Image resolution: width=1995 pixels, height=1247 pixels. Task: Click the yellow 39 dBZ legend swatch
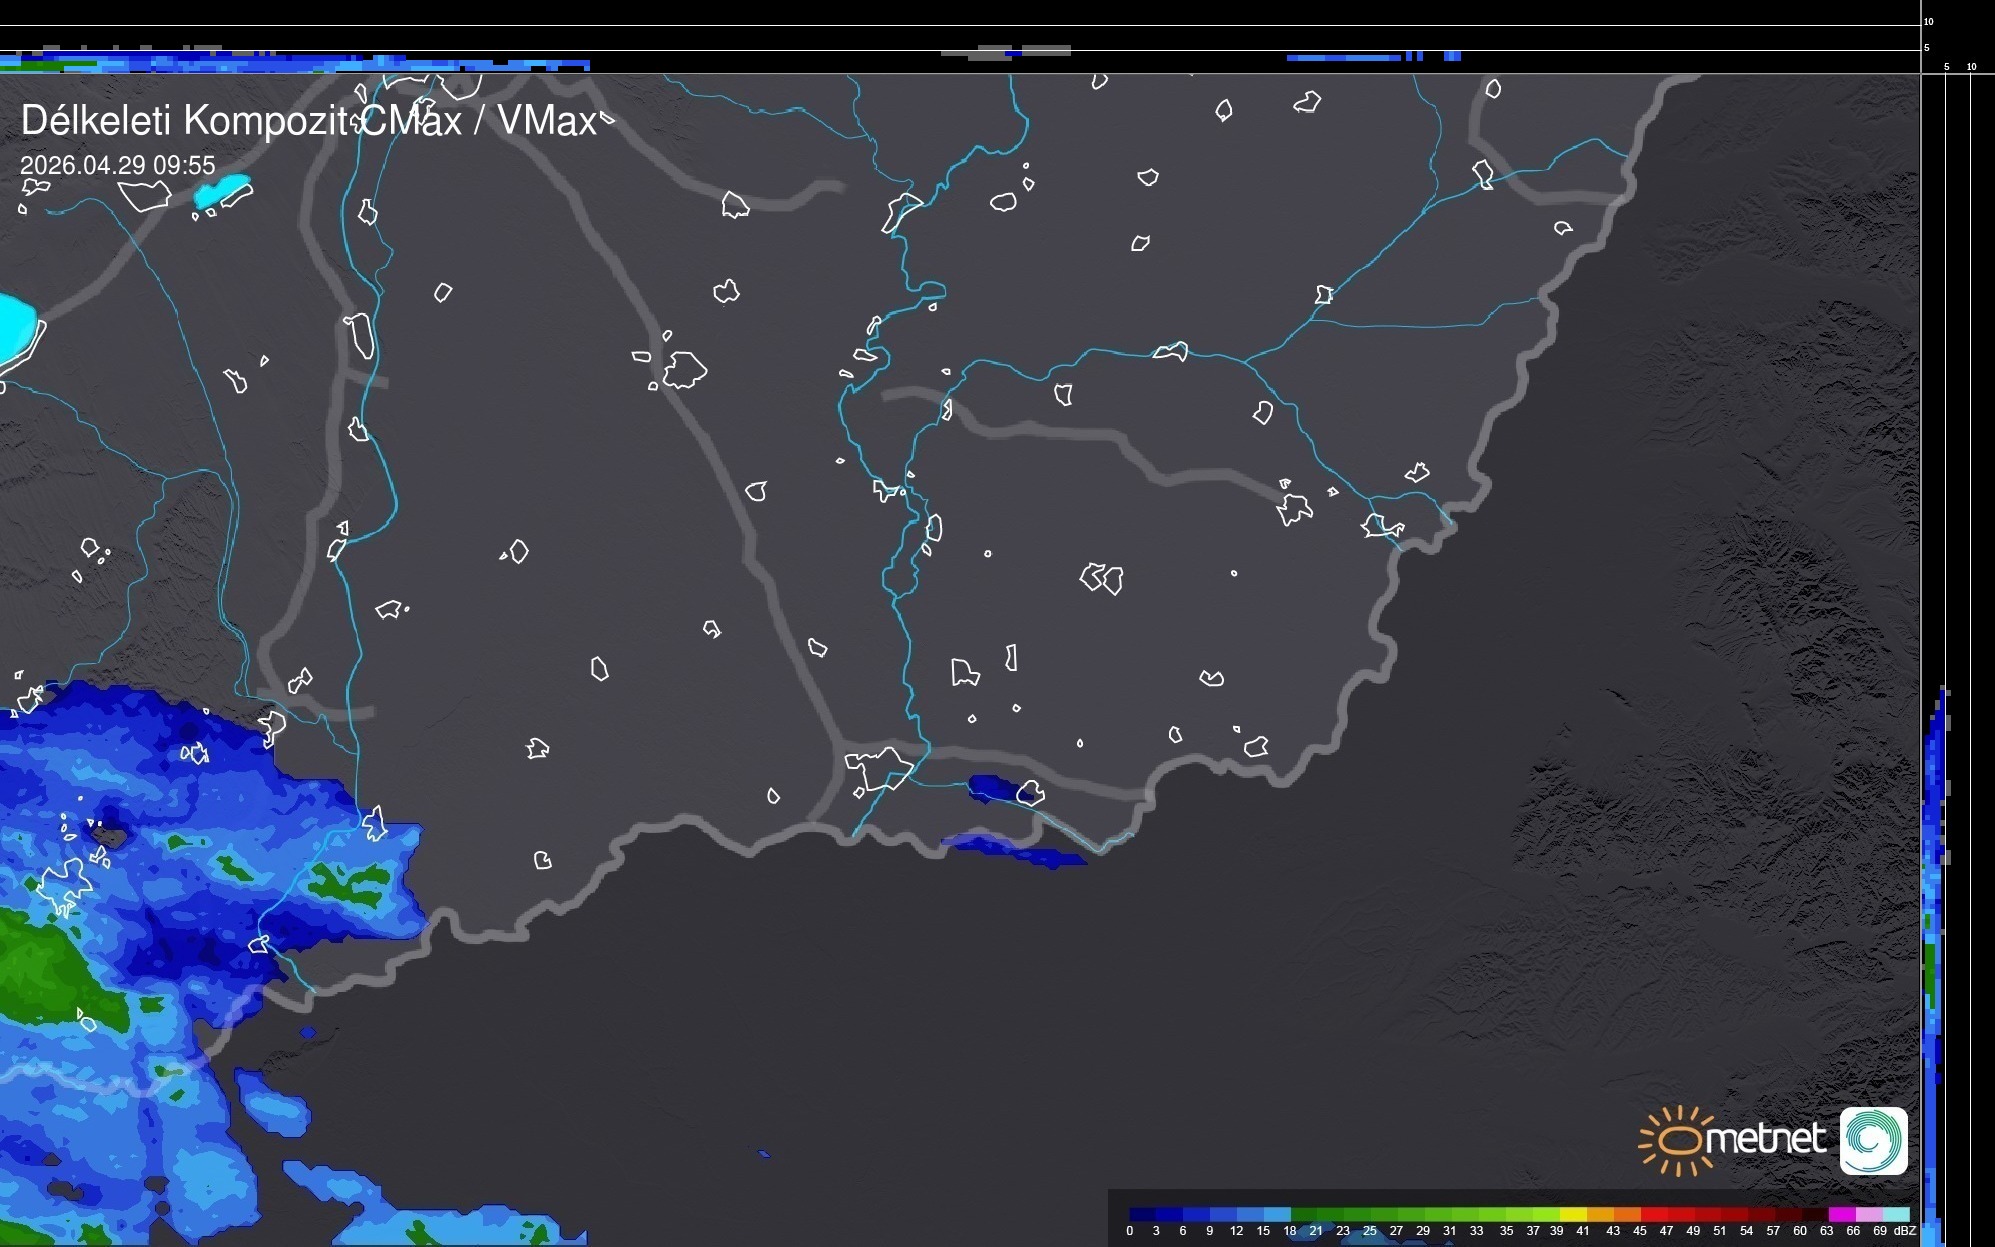1573,1215
